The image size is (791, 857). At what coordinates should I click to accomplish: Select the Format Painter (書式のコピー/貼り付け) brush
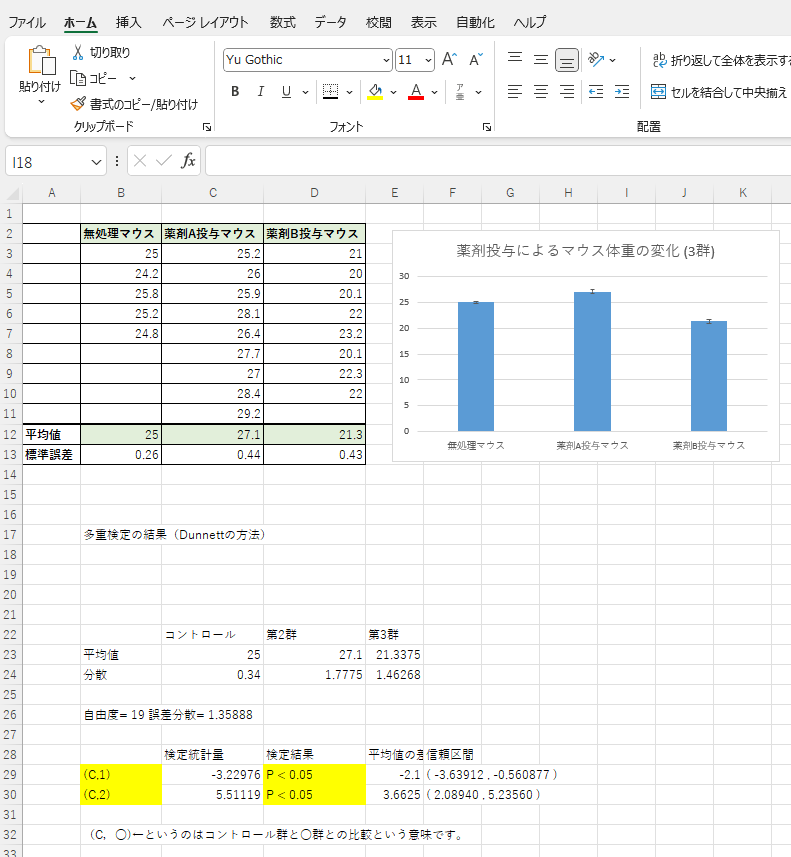pyautogui.click(x=79, y=104)
